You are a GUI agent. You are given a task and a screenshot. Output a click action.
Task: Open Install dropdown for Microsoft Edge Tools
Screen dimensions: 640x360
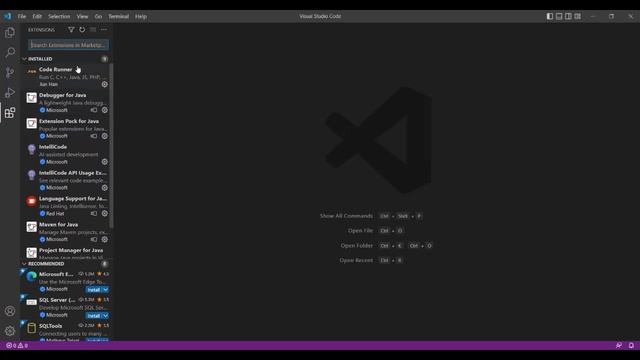pyautogui.click(x=105, y=290)
